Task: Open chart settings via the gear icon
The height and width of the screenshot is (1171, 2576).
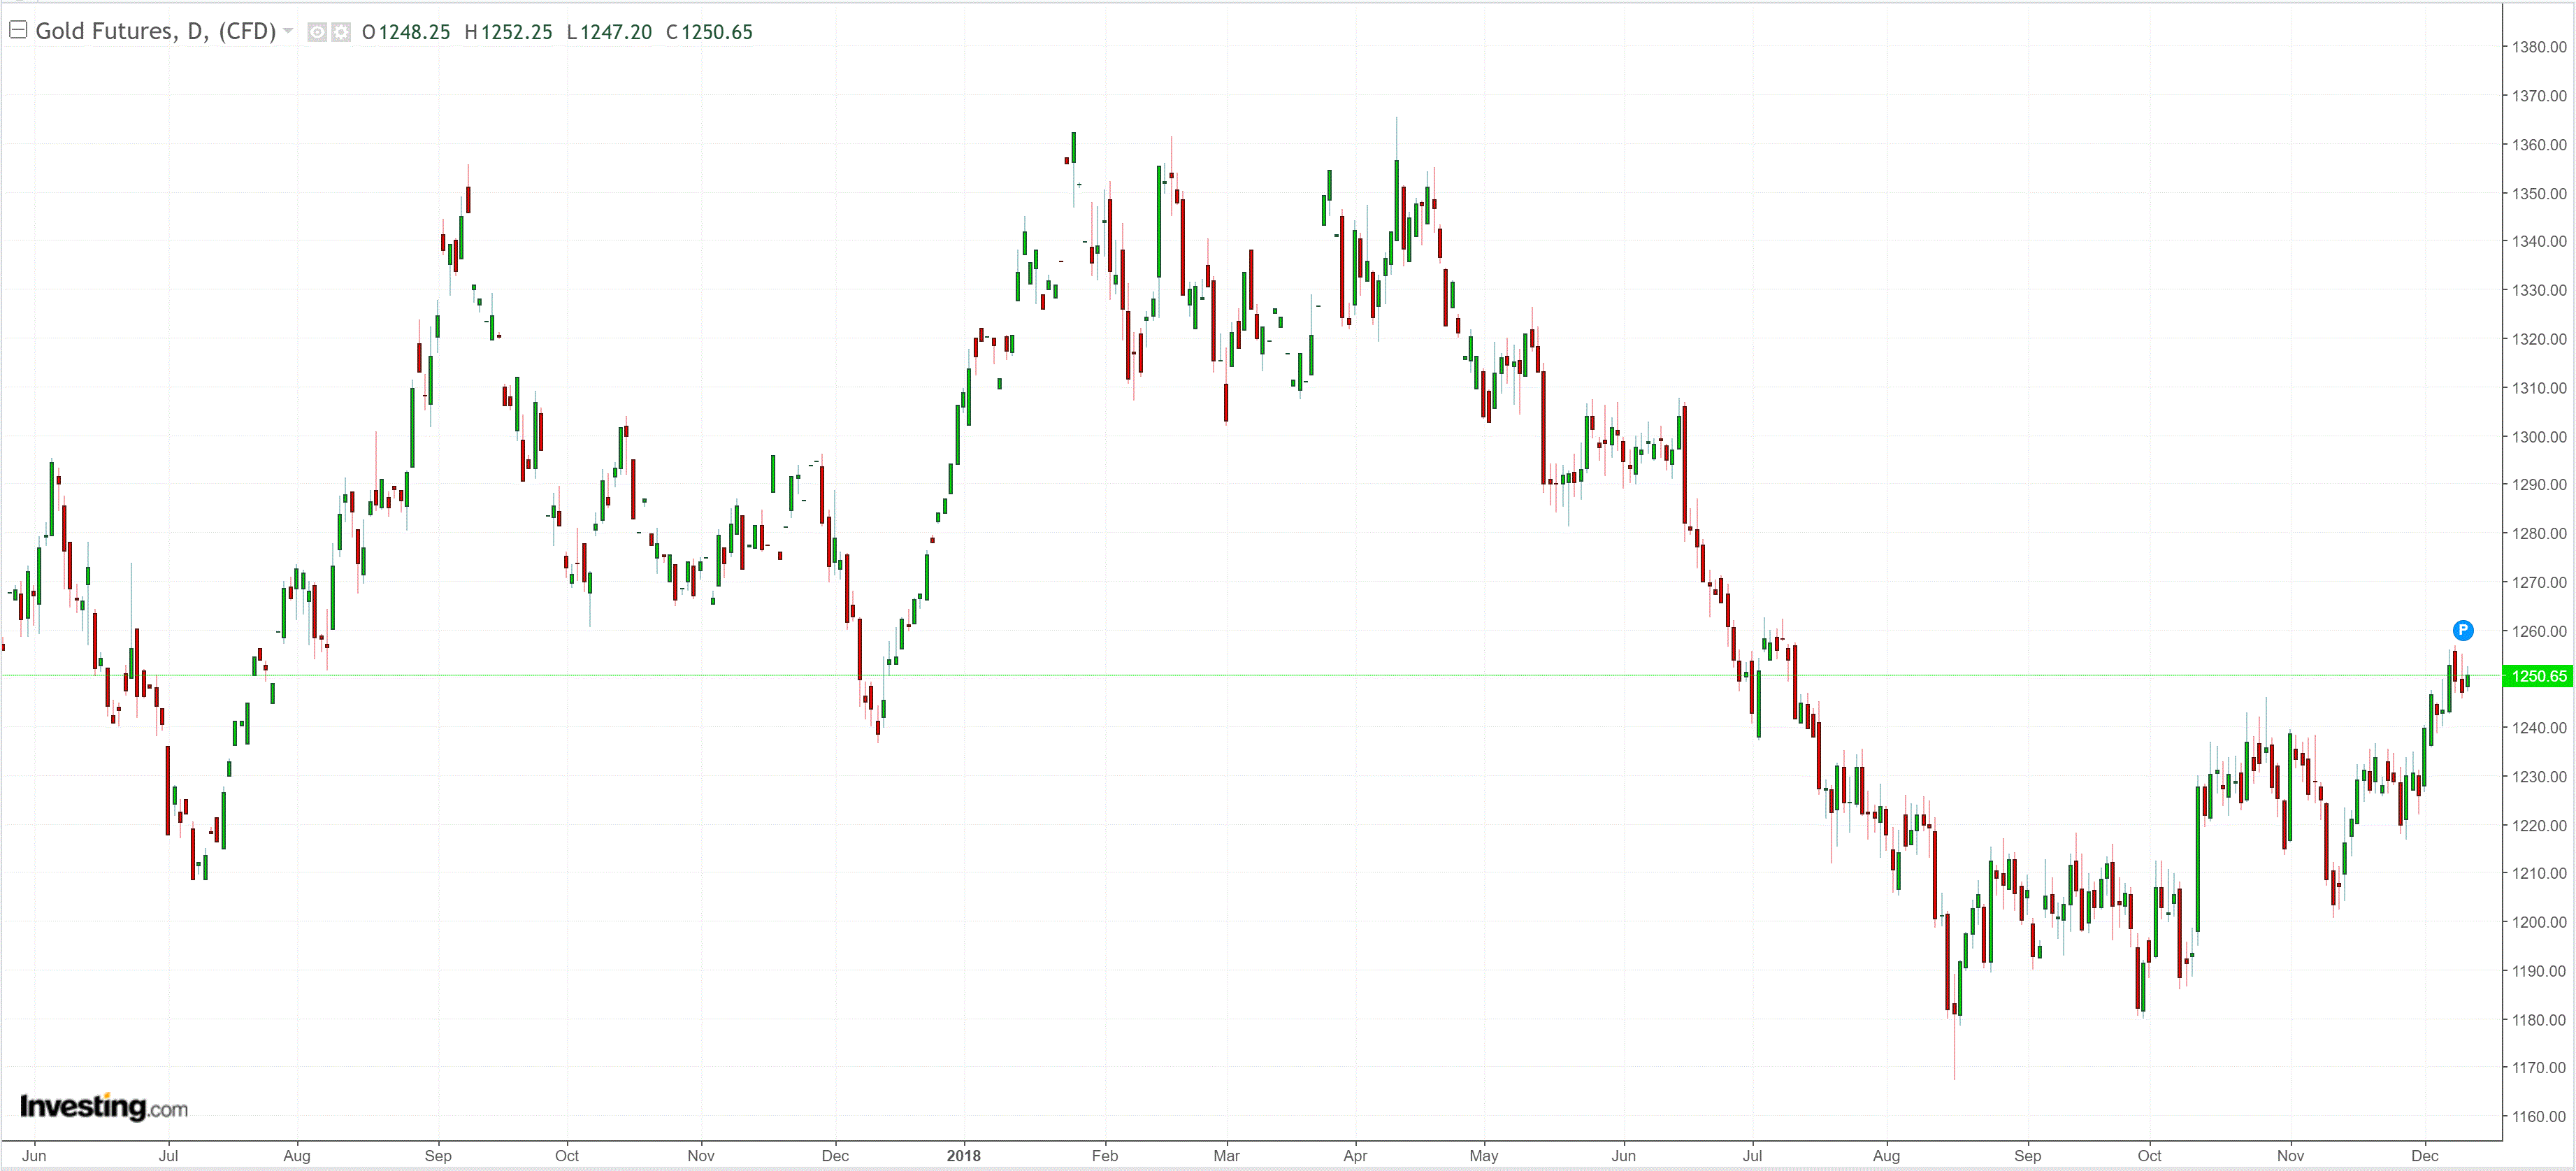Action: click(x=341, y=32)
